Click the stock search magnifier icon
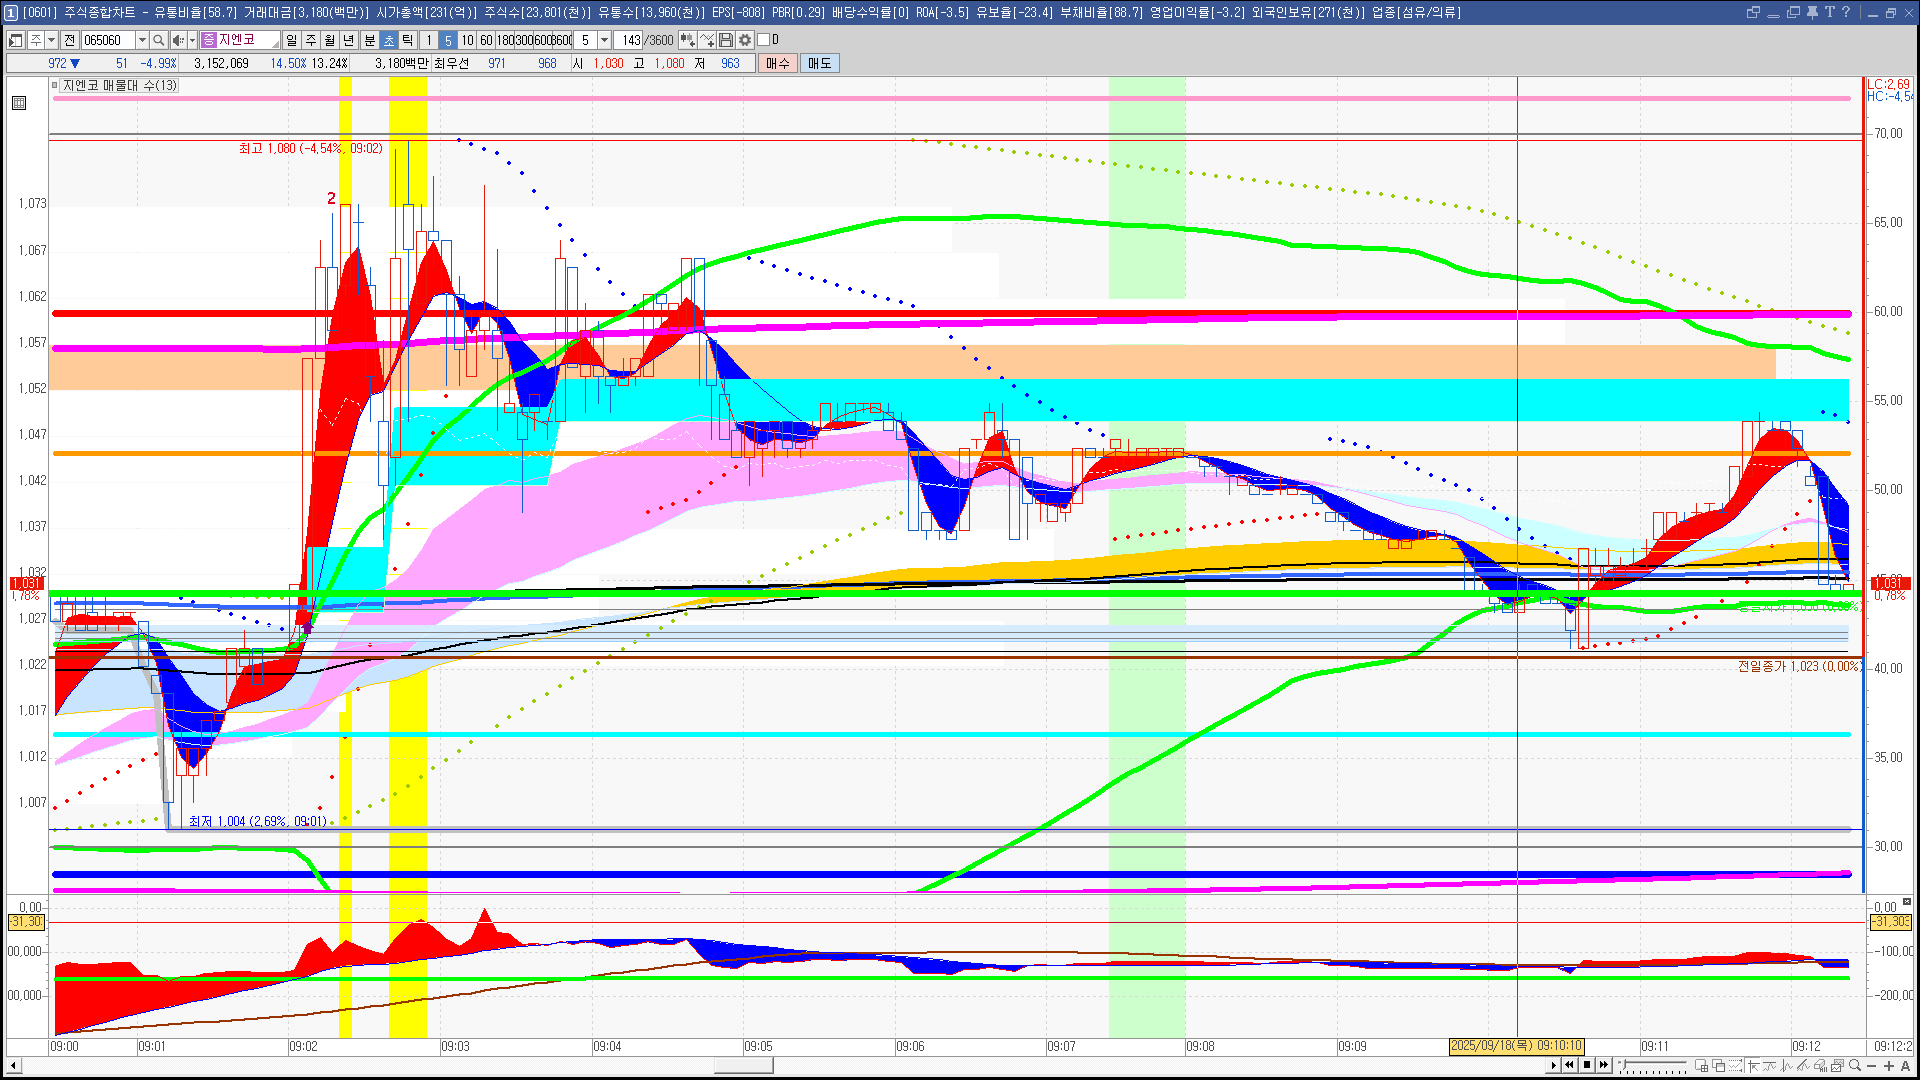 click(x=159, y=40)
